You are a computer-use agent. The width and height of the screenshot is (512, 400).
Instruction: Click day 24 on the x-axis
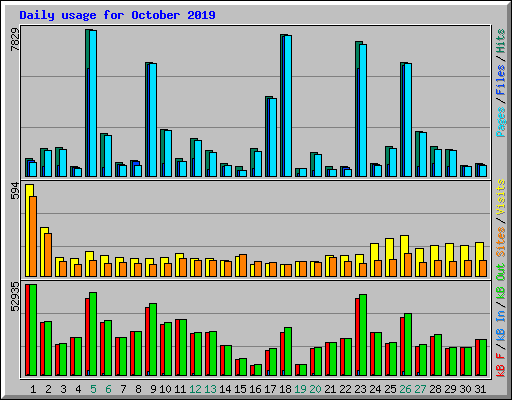375,389
